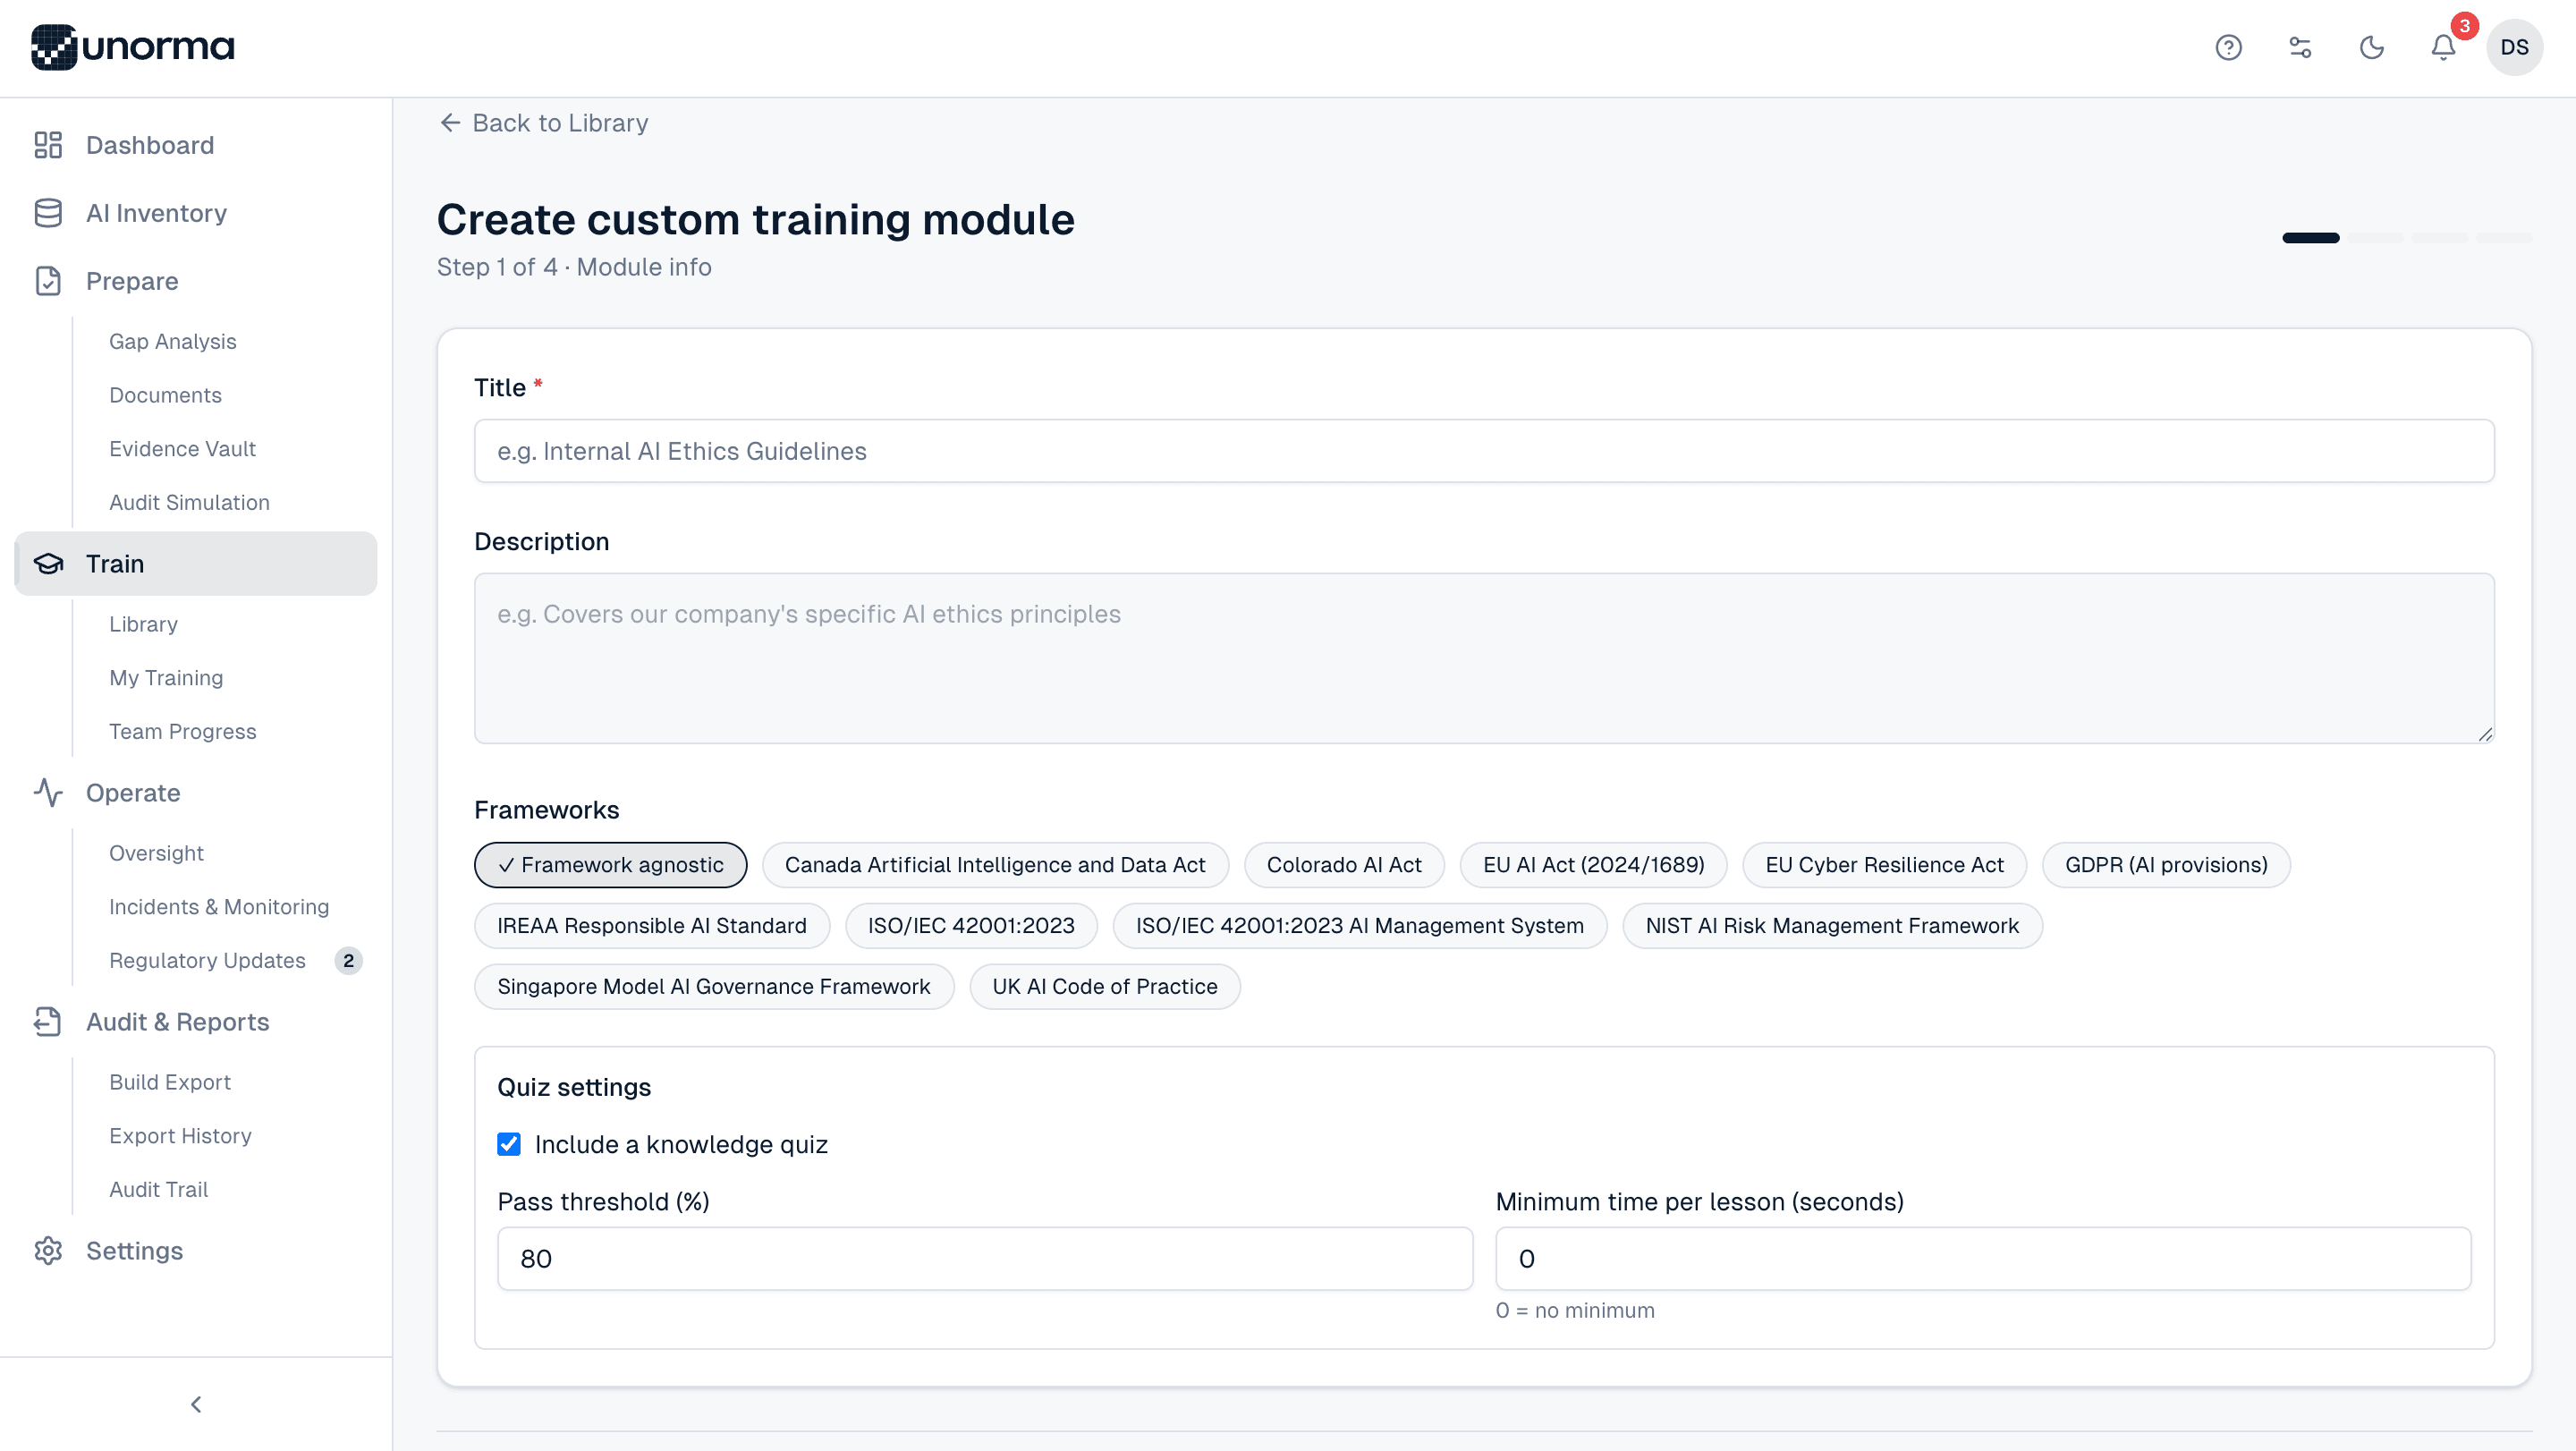
Task: Open Export History
Action: click(181, 1136)
